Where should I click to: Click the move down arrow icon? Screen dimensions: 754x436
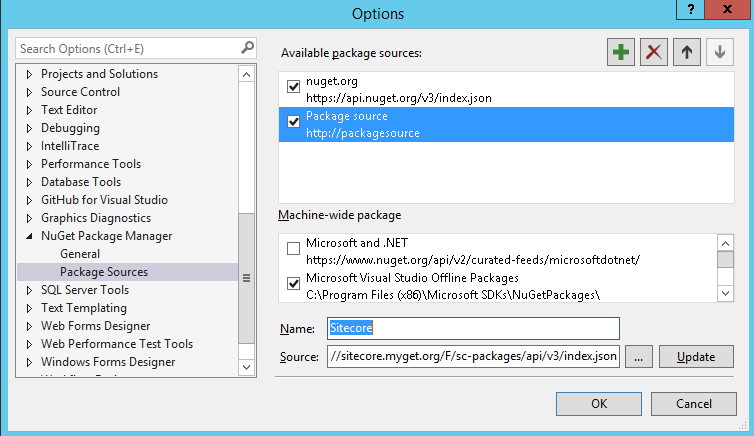[717, 53]
